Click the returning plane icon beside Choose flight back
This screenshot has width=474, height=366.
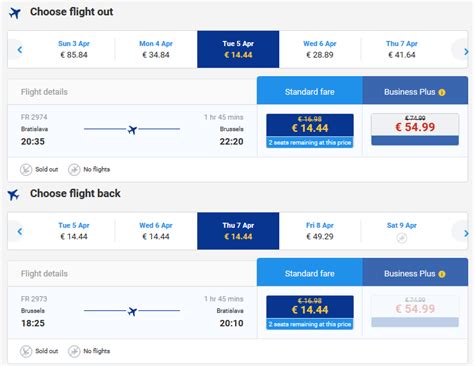pos(14,194)
